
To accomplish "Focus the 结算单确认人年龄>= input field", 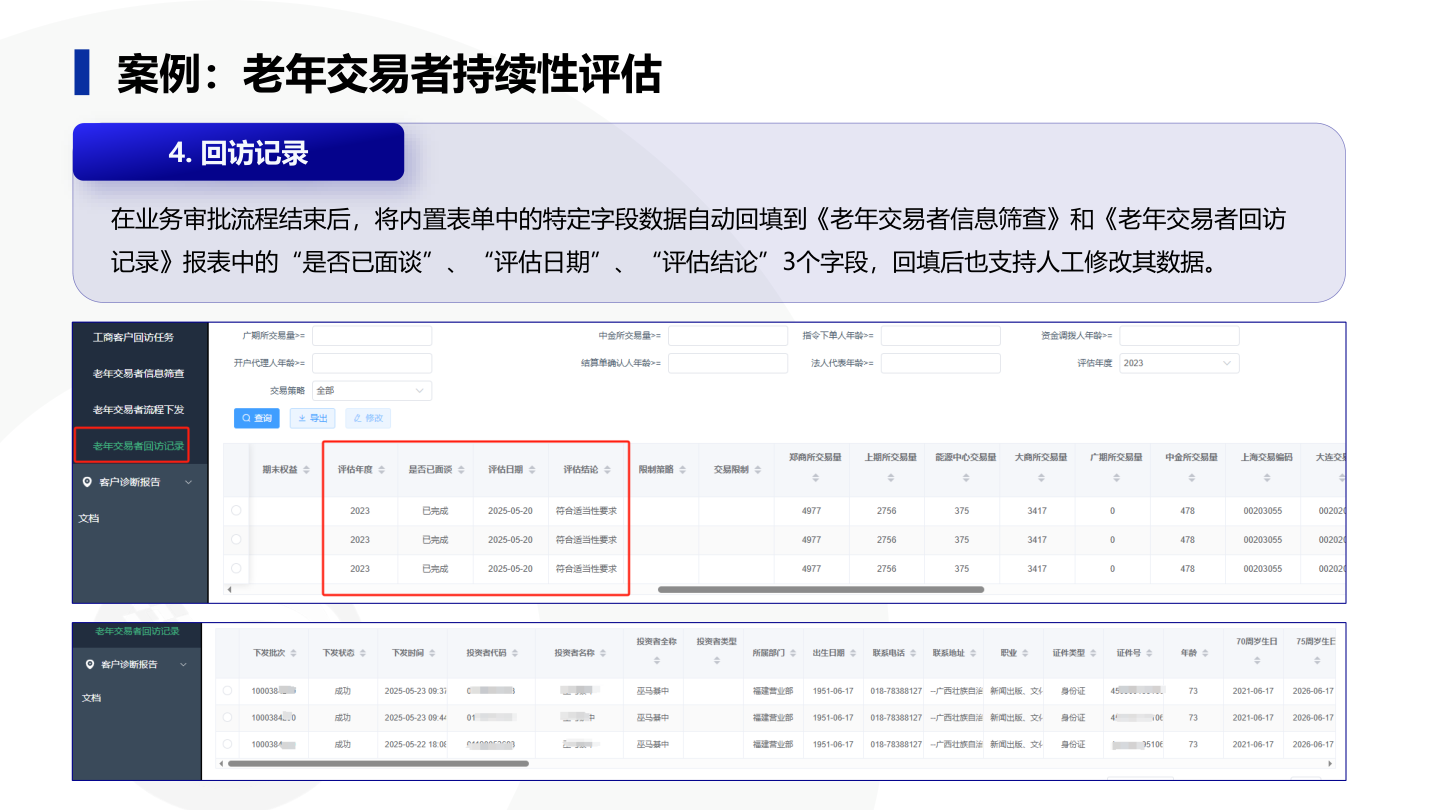I will point(728,363).
